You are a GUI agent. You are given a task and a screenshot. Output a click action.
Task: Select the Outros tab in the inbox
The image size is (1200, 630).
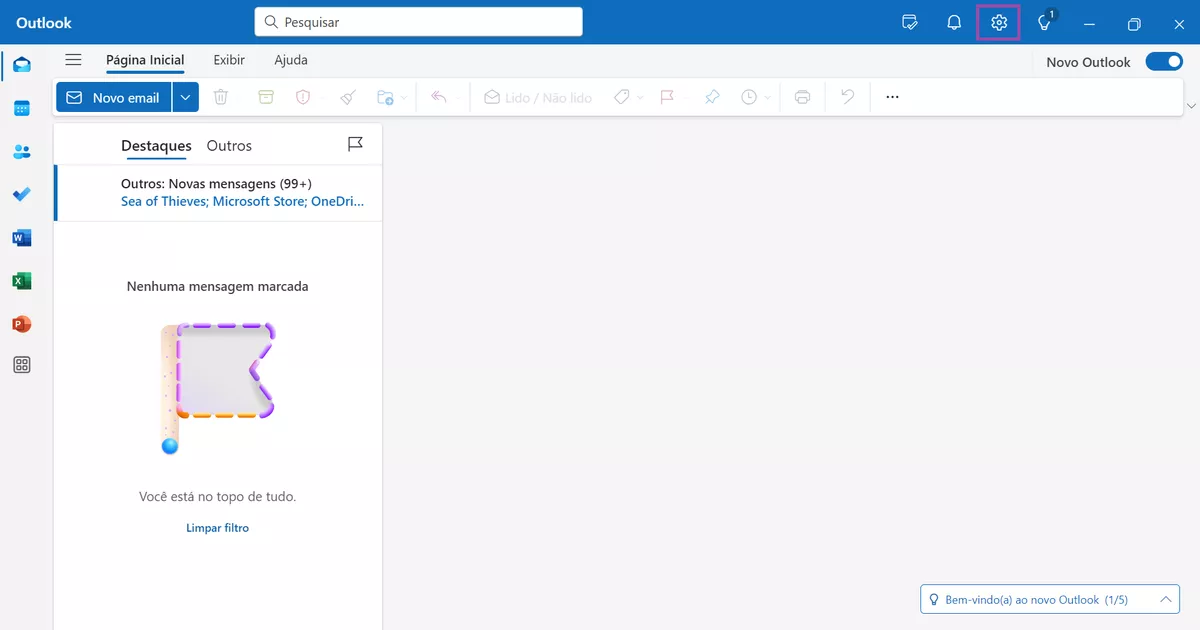click(x=229, y=145)
